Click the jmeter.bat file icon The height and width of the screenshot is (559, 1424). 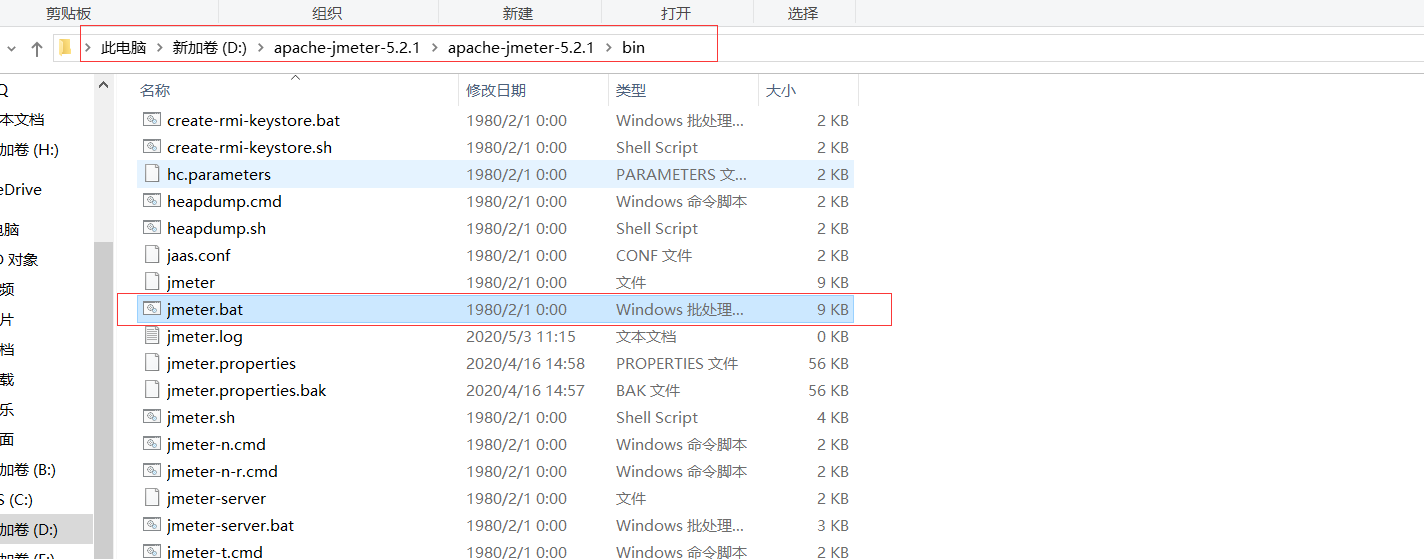152,309
